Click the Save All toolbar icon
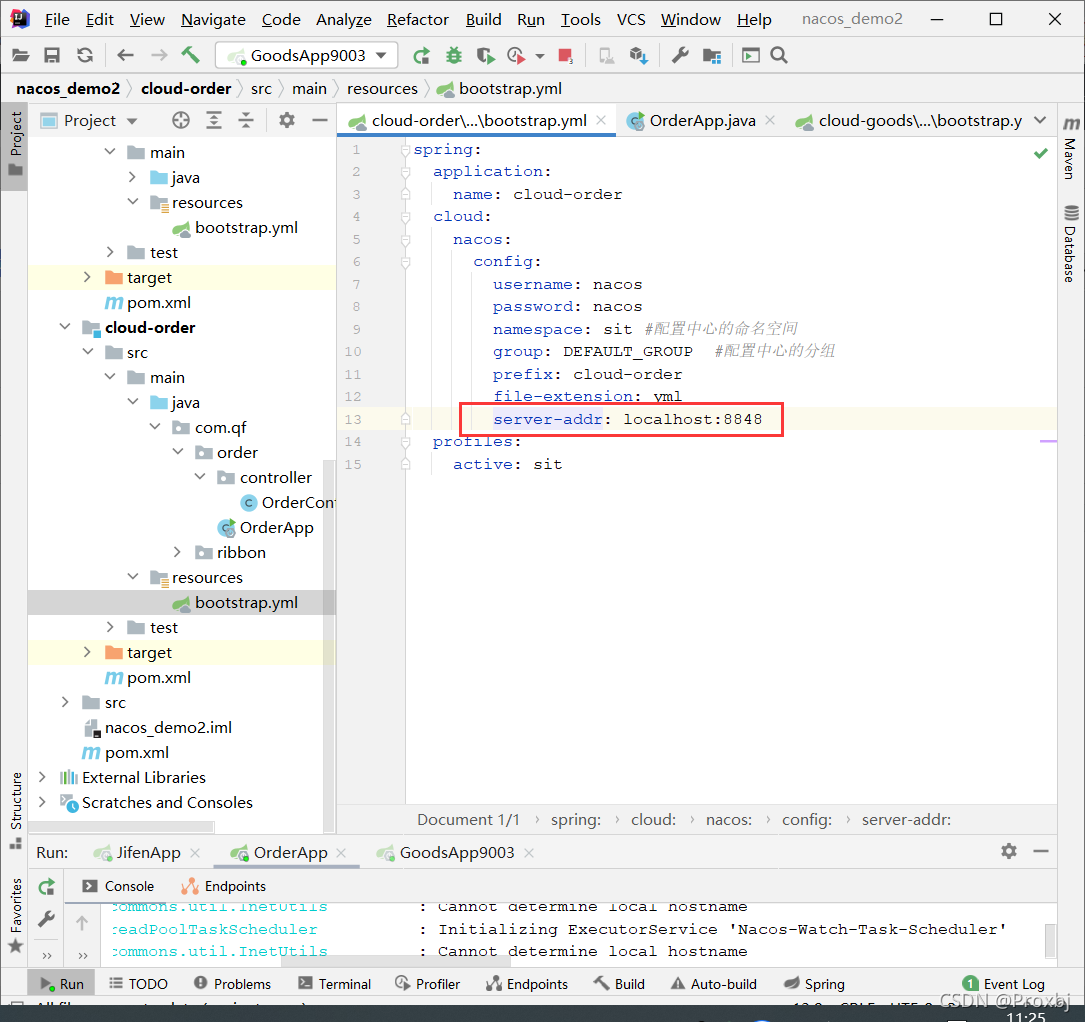The height and width of the screenshot is (1022, 1085). tap(52, 55)
